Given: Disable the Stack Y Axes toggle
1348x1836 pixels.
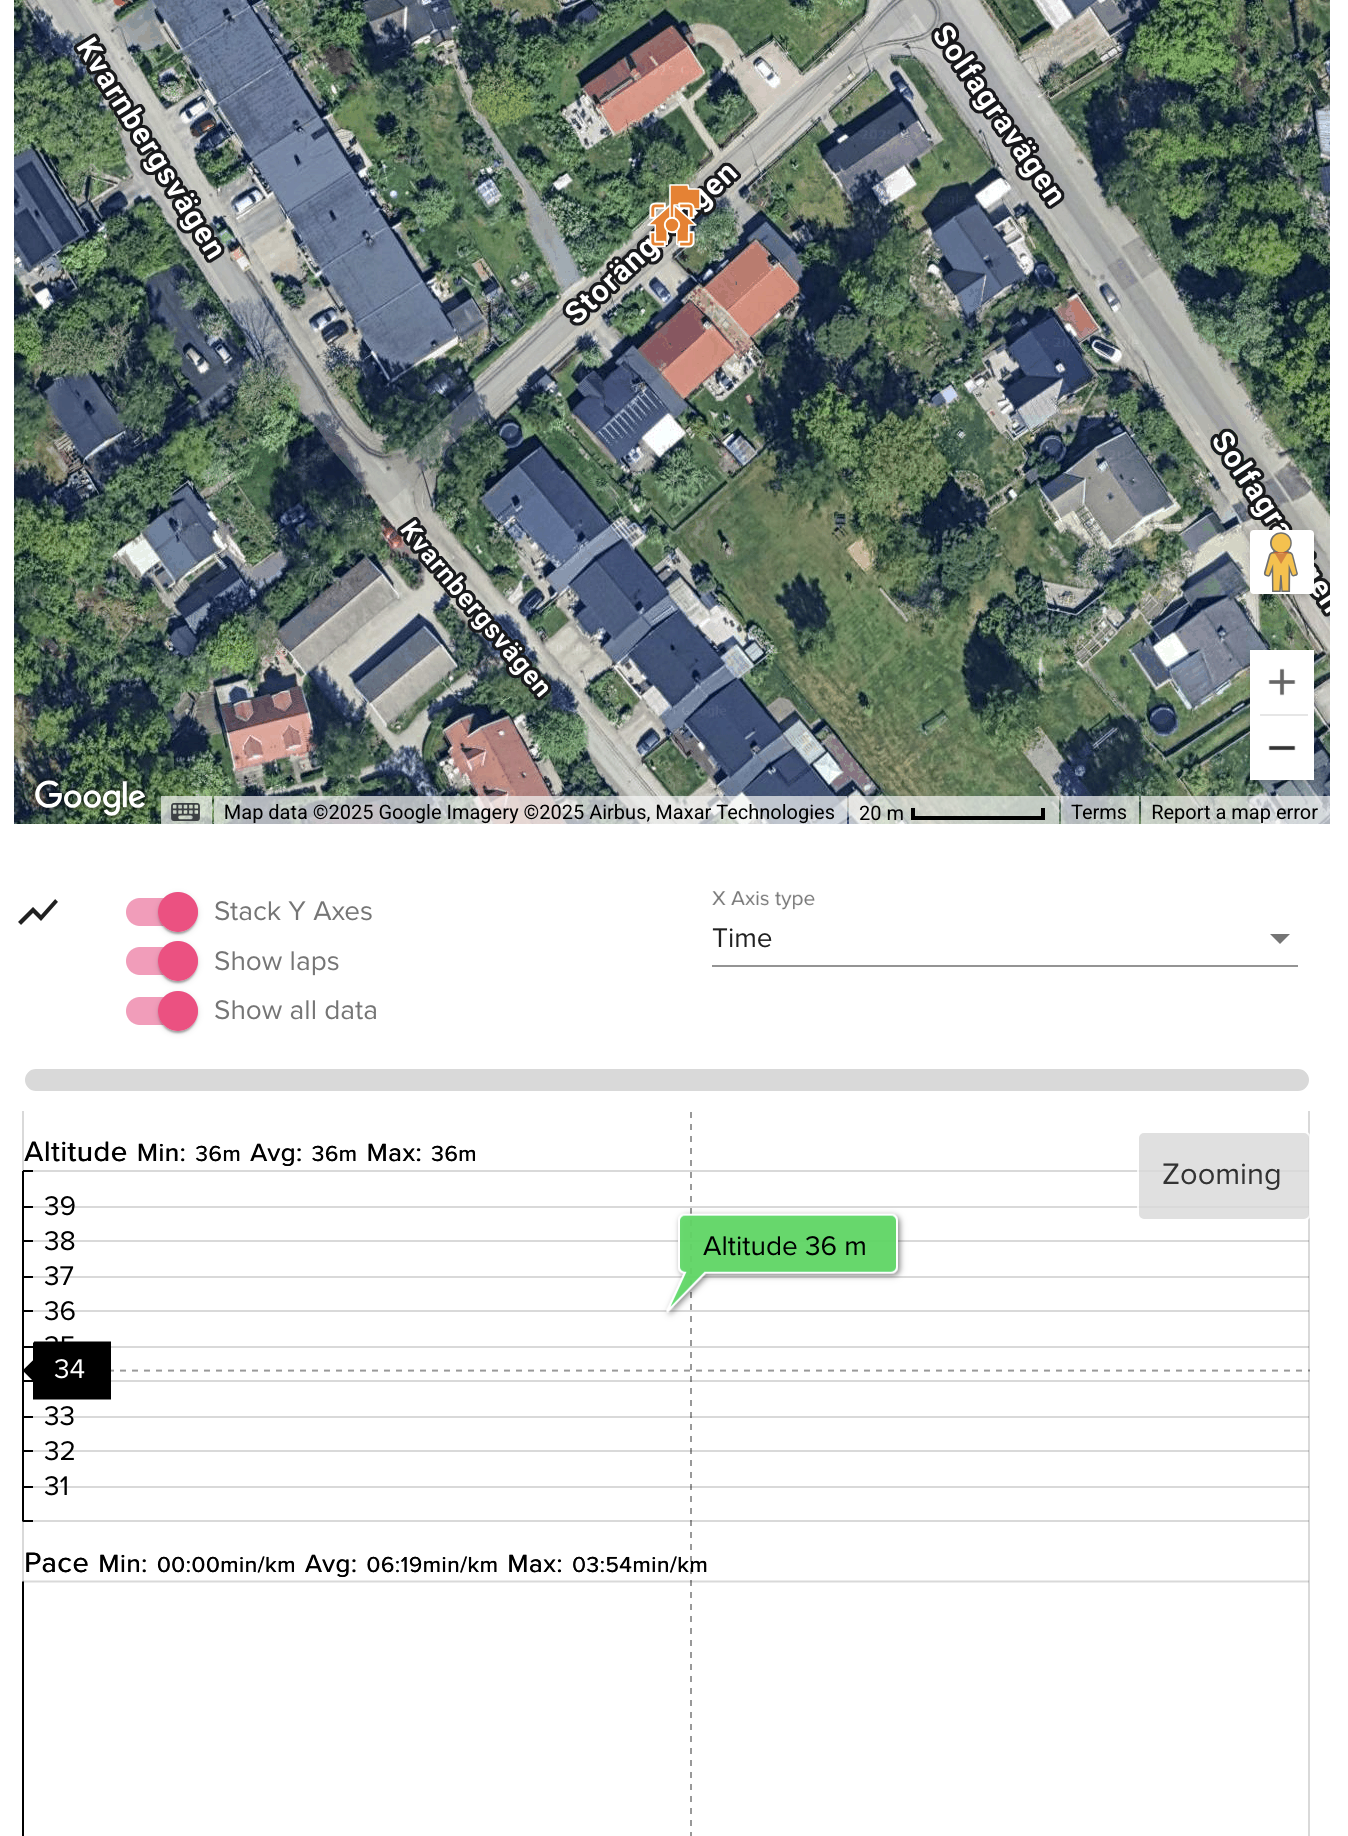Looking at the screenshot, I should pyautogui.click(x=161, y=911).
